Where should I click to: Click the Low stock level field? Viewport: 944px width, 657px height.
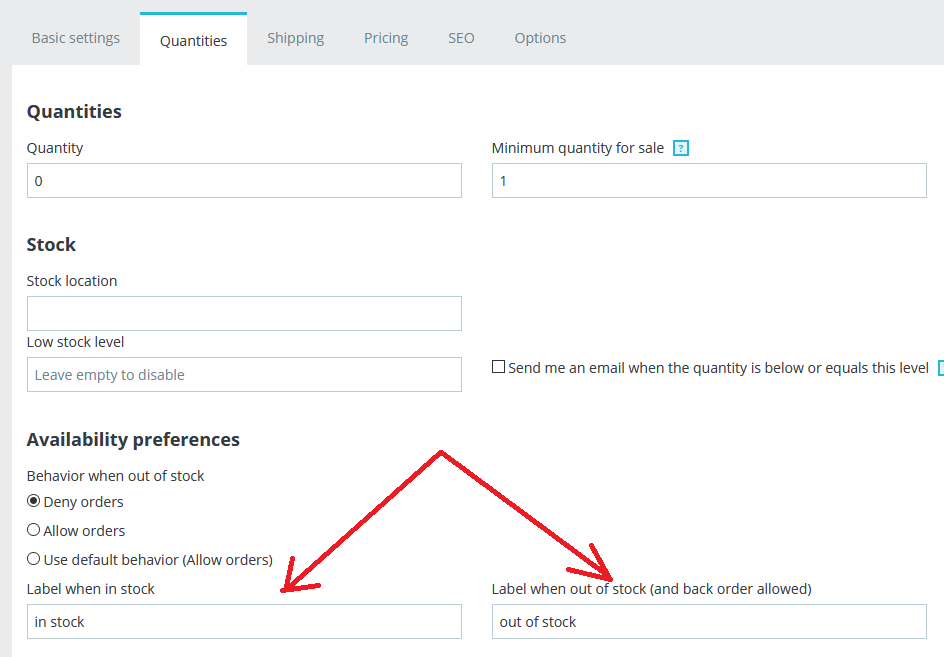pyautogui.click(x=244, y=375)
